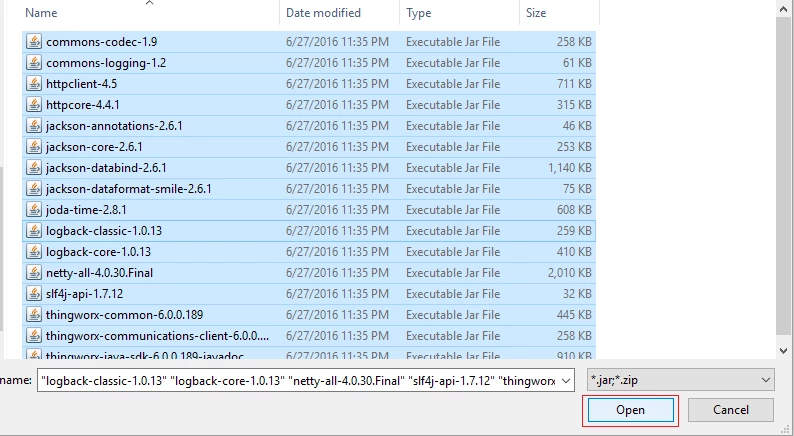
Task: Click Executable Jar File type for logback-core-1.0.13
Action: pyautogui.click(x=453, y=252)
